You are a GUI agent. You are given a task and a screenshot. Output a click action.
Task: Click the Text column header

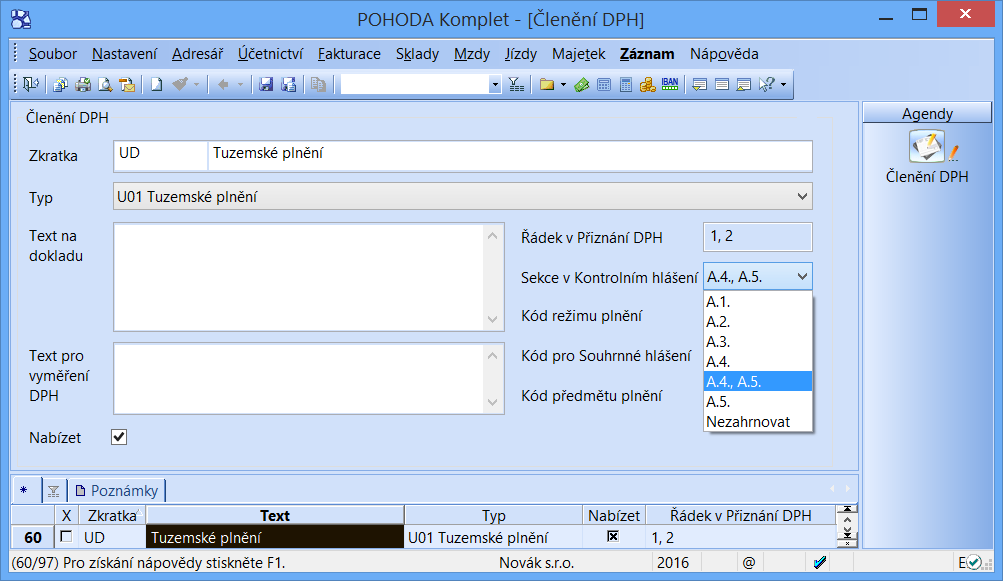click(x=274, y=516)
